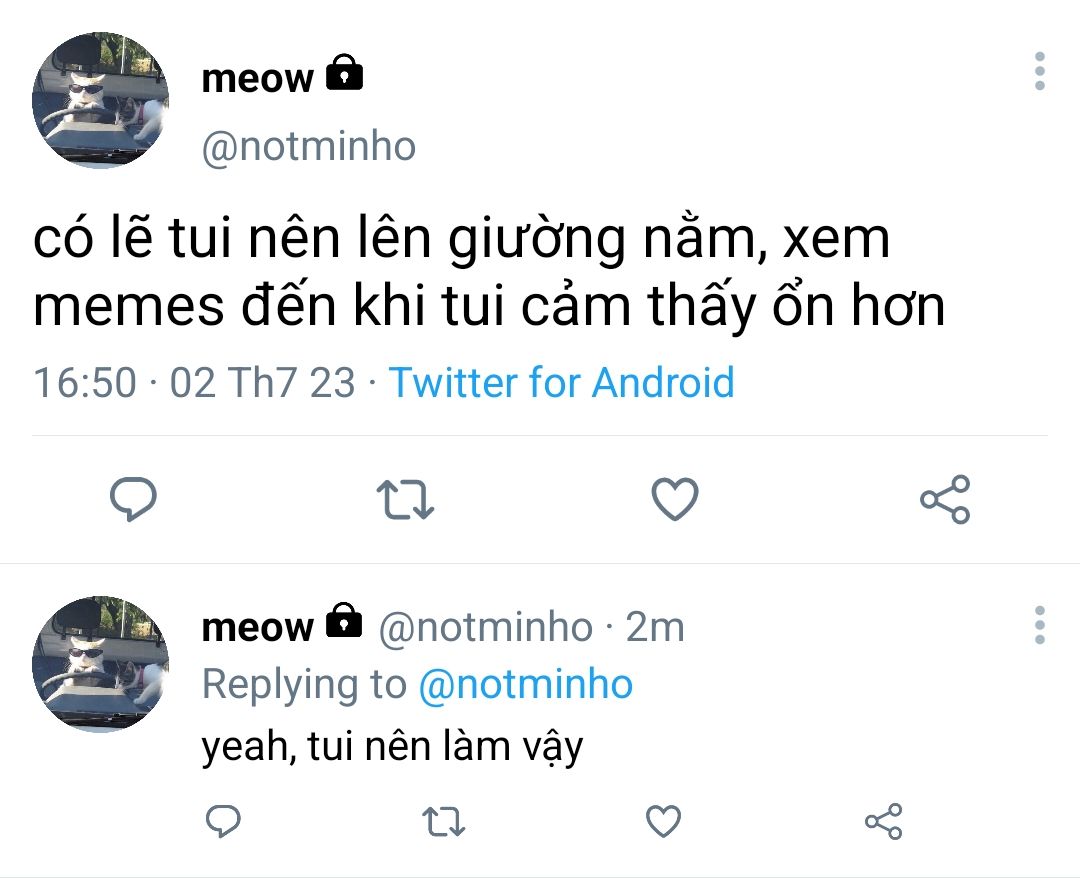Image resolution: width=1080 pixels, height=878 pixels.
Task: Retweet the main tweet
Action: click(404, 499)
